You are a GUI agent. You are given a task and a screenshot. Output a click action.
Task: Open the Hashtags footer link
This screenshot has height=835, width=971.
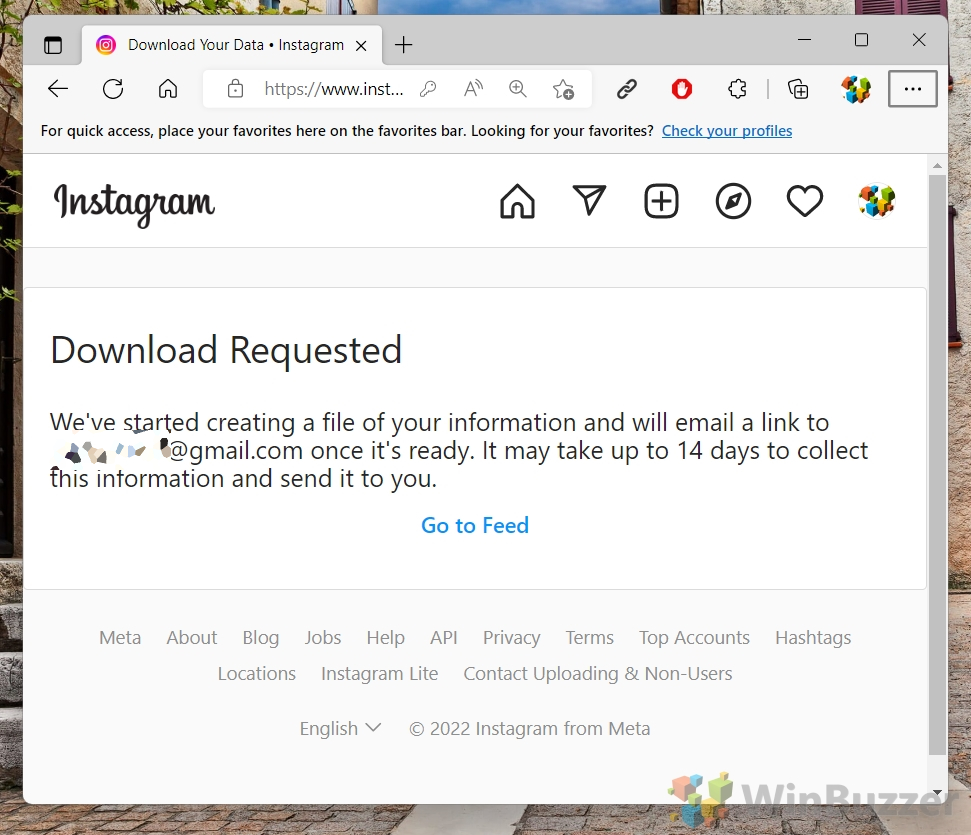(x=813, y=638)
